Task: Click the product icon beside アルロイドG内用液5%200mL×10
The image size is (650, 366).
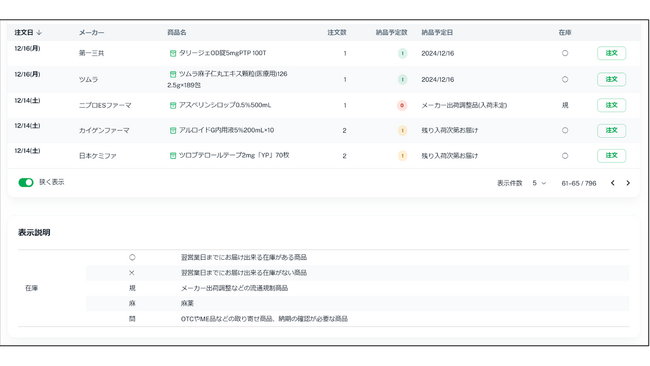Action: pos(173,131)
